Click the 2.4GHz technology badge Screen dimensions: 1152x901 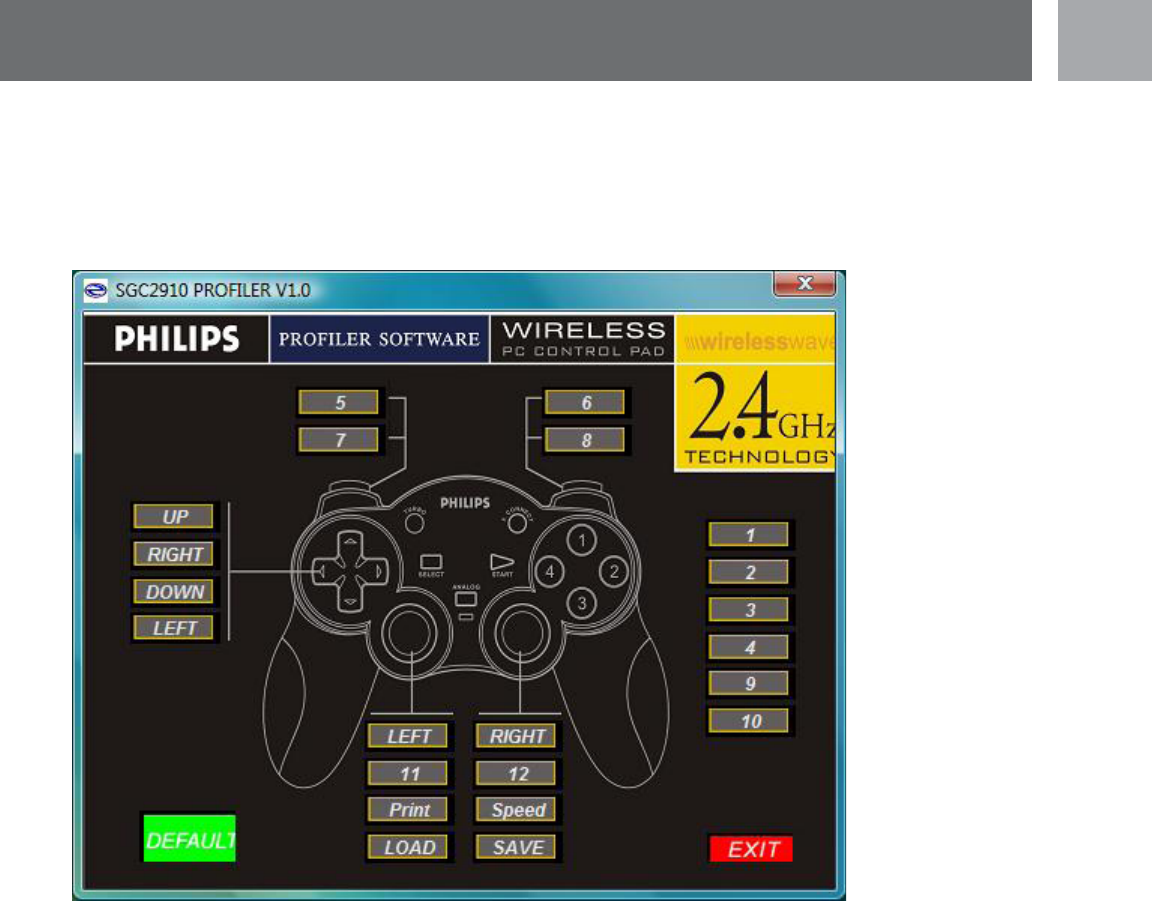[755, 417]
